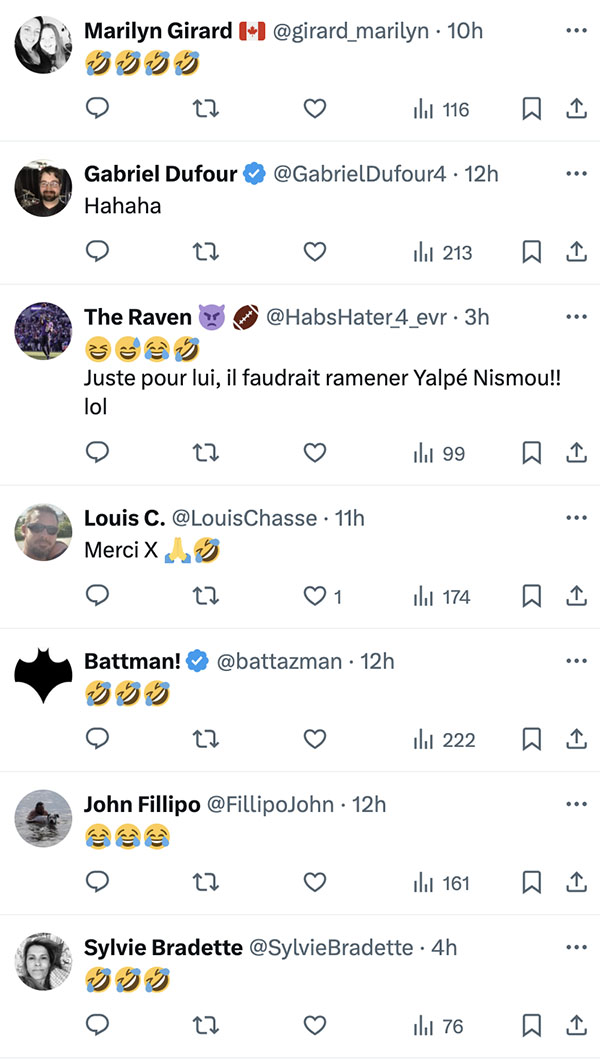600x1060 pixels.
Task: View analytics on Battman's 222-view tweet
Action: [x=444, y=740]
